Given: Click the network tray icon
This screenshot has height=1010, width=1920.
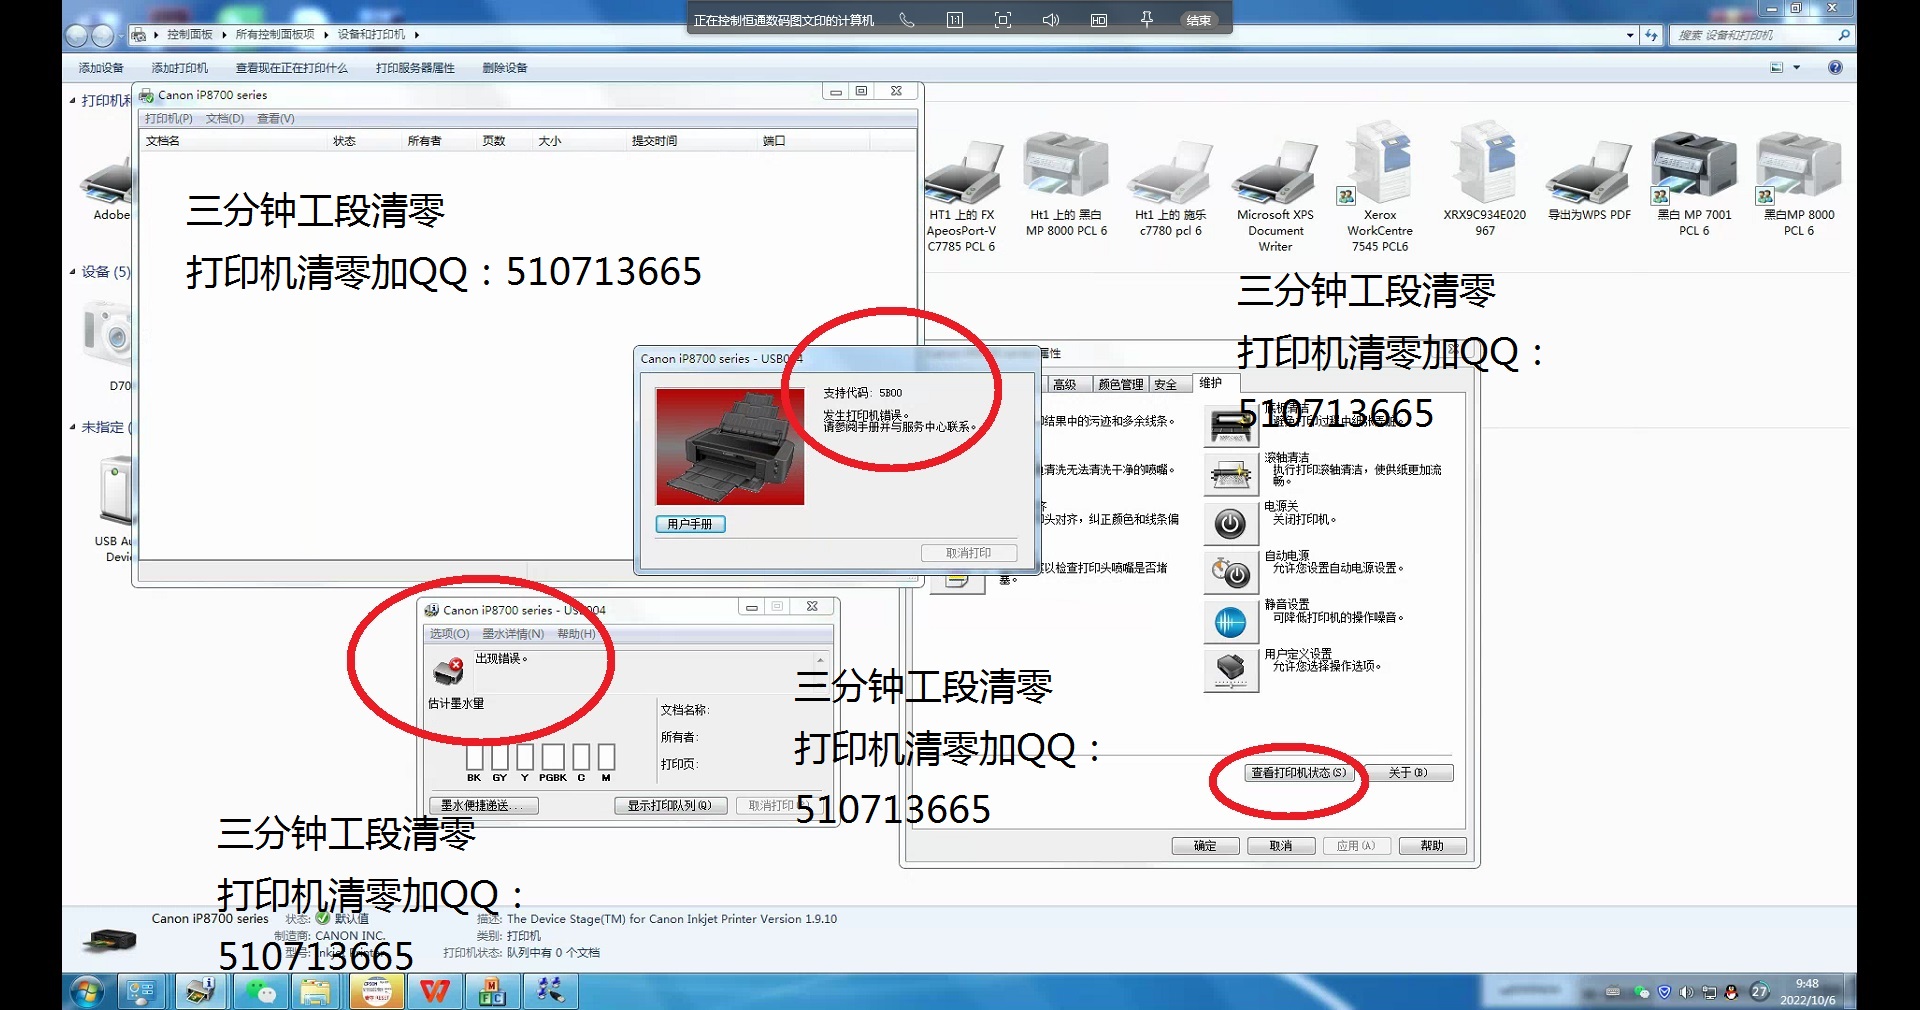Looking at the screenshot, I should click(1709, 992).
